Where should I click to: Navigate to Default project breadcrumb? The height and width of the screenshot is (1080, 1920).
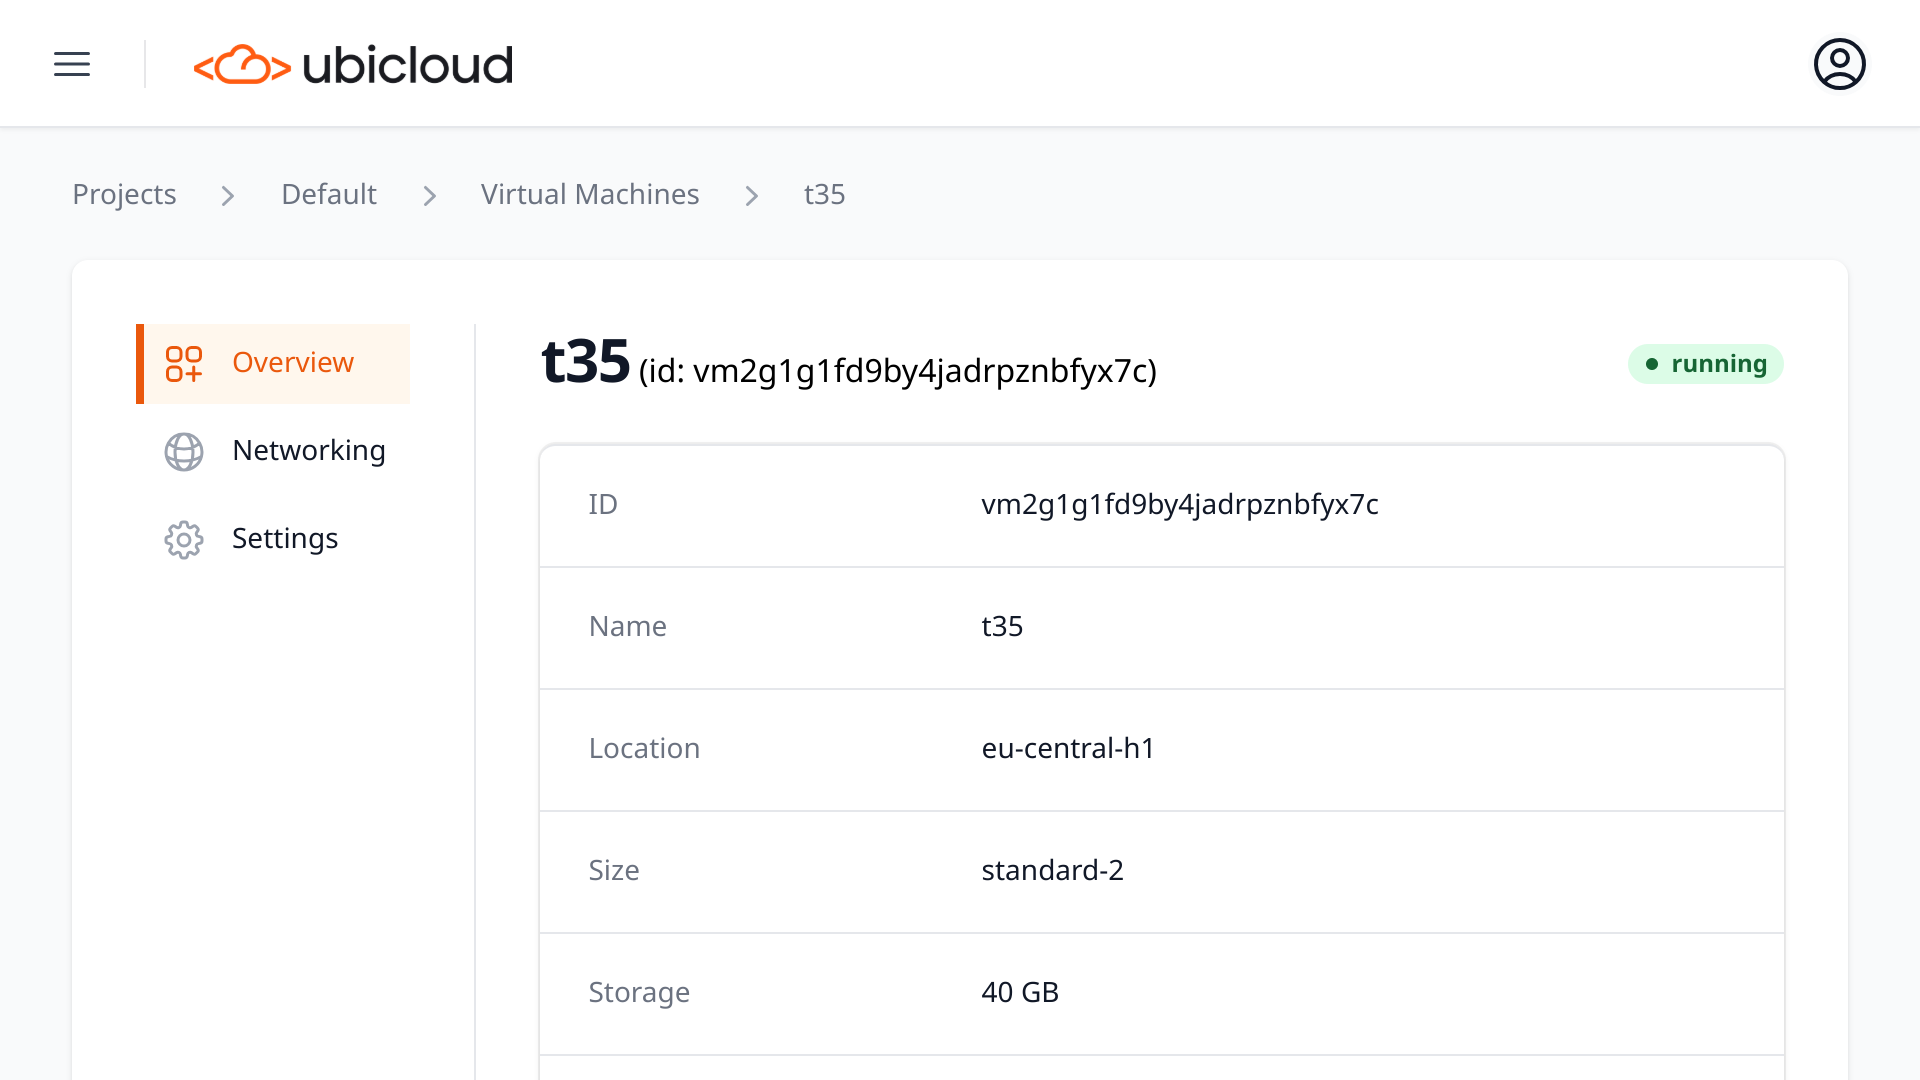[328, 194]
